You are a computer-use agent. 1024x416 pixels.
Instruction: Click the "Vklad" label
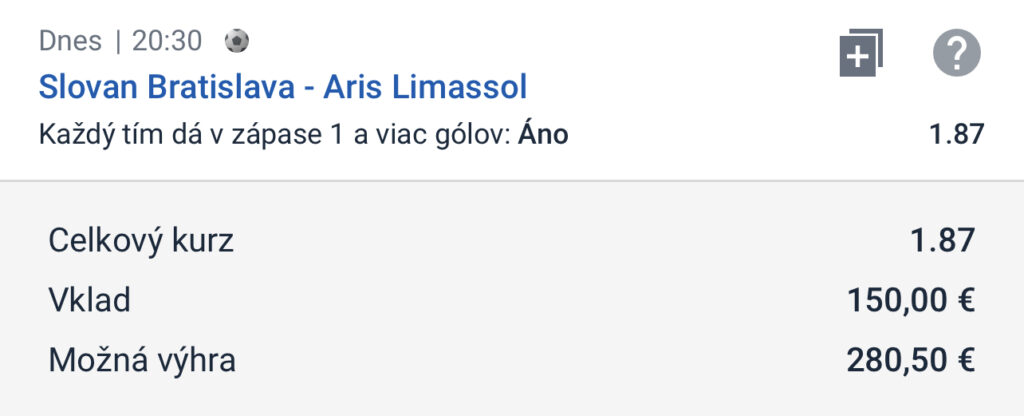pyautogui.click(x=90, y=300)
